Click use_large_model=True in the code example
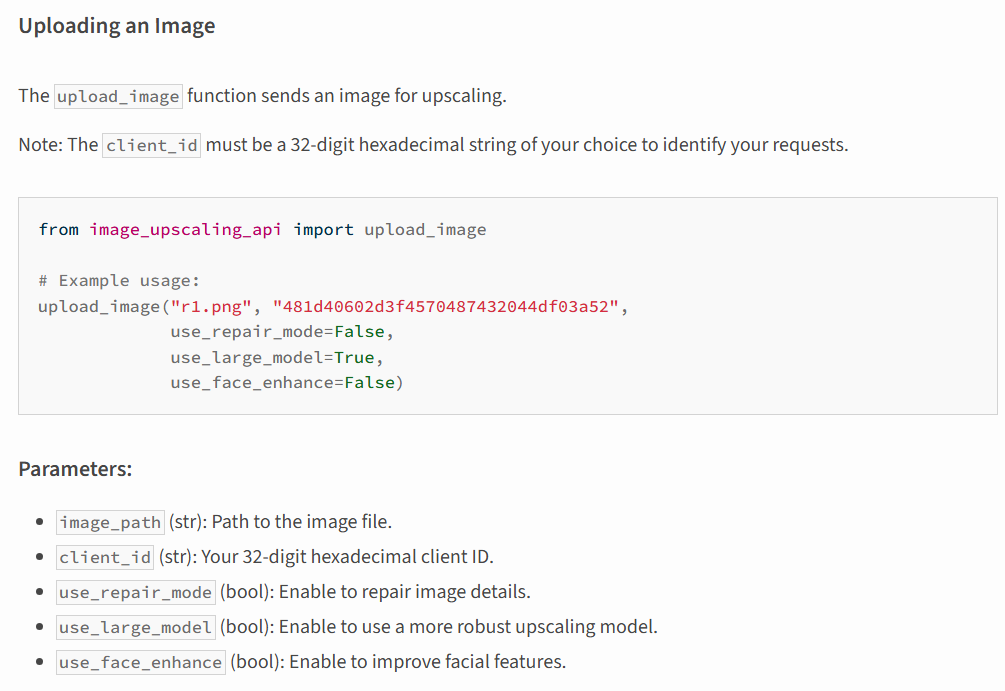1005x691 pixels. point(275,357)
